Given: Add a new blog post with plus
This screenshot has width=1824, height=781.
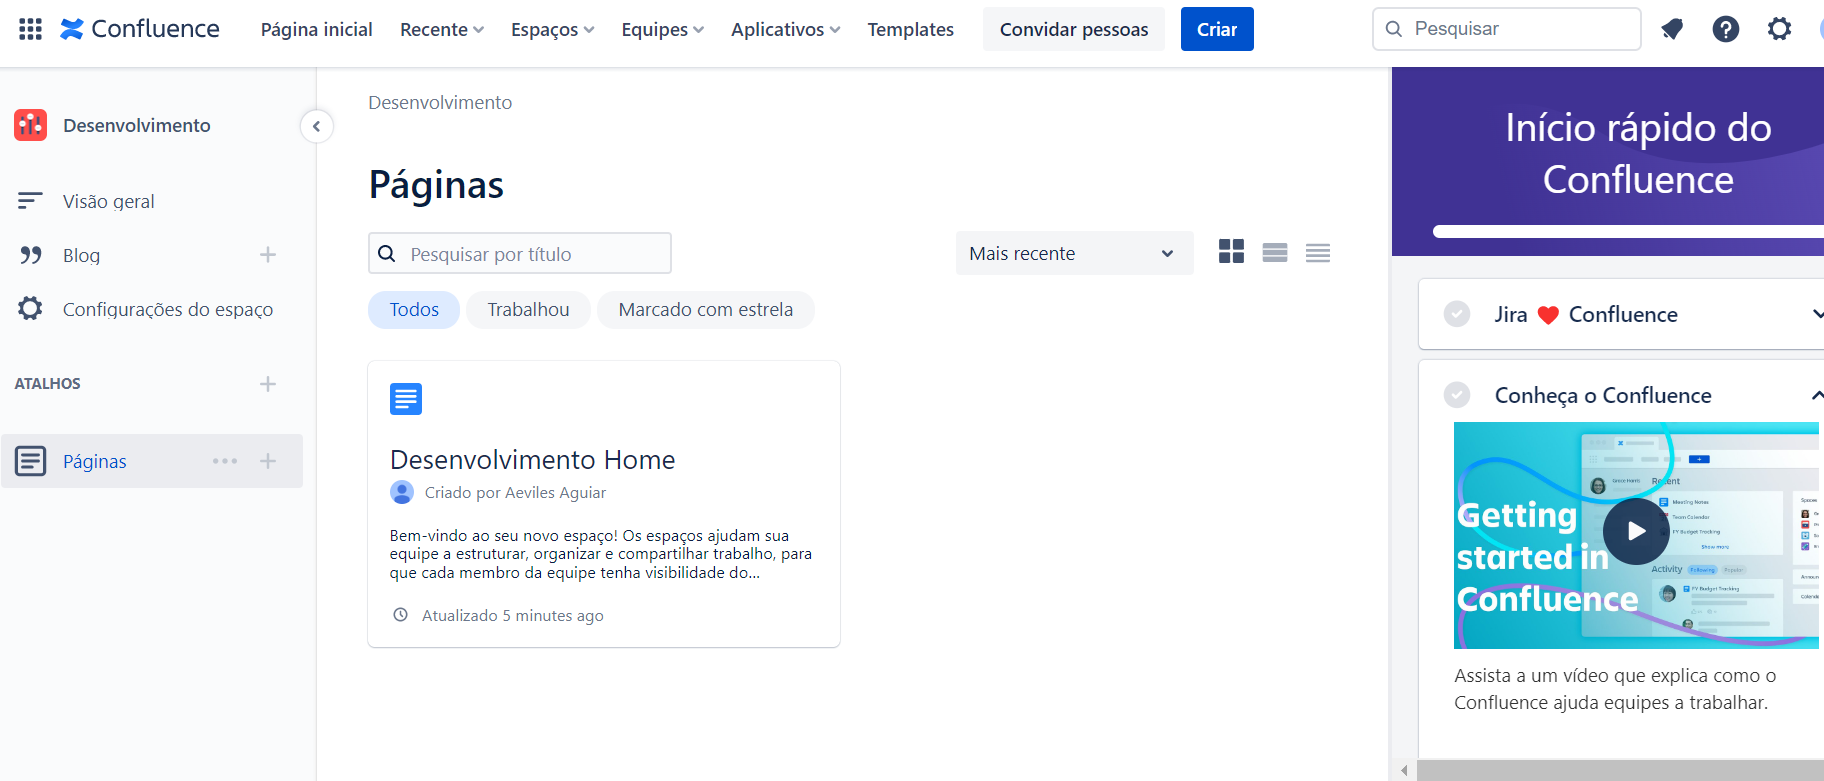Looking at the screenshot, I should (x=268, y=255).
